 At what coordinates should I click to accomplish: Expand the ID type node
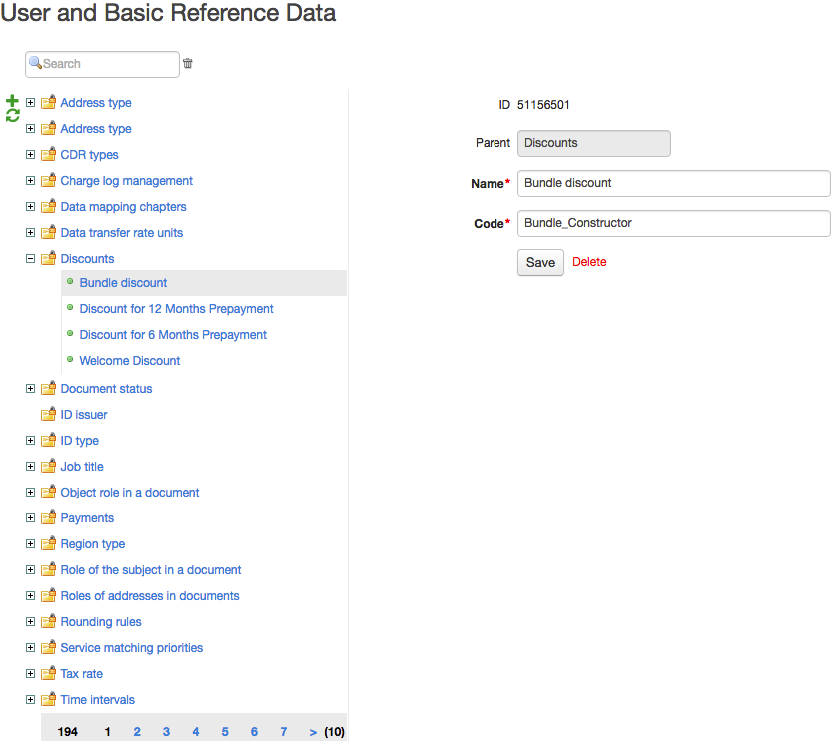[x=30, y=440]
